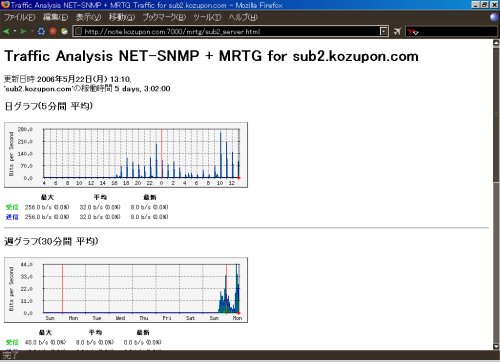Click the Go icon beside the address bar
Image resolution: width=500 pixels, height=362 pixels.
tap(397, 32)
